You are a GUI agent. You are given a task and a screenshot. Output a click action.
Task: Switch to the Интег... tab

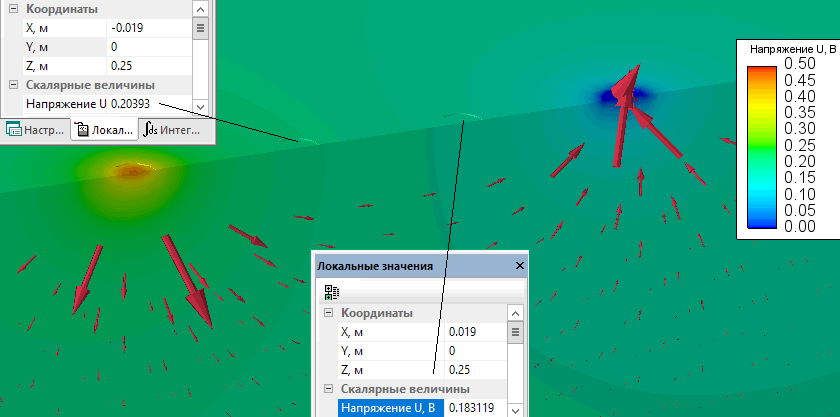[172, 130]
